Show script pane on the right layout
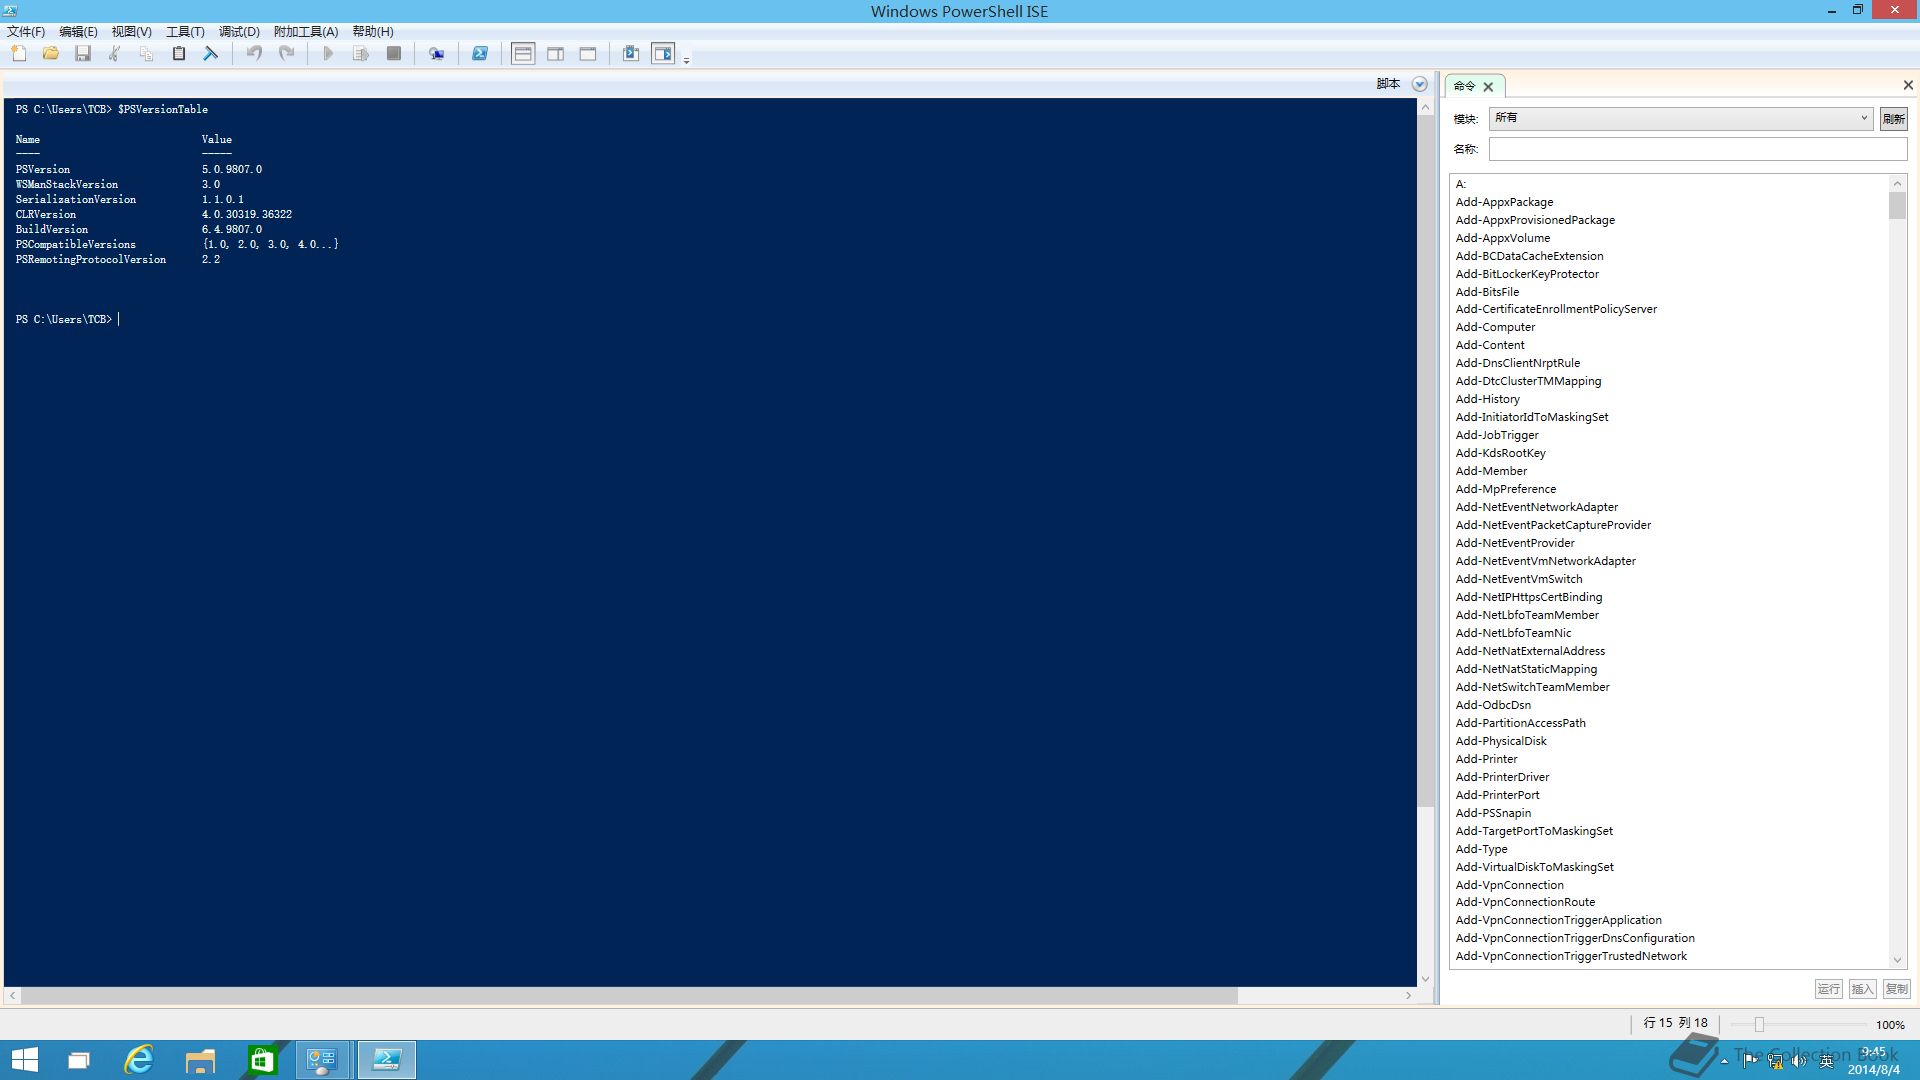This screenshot has height=1080, width=1920. tap(556, 54)
